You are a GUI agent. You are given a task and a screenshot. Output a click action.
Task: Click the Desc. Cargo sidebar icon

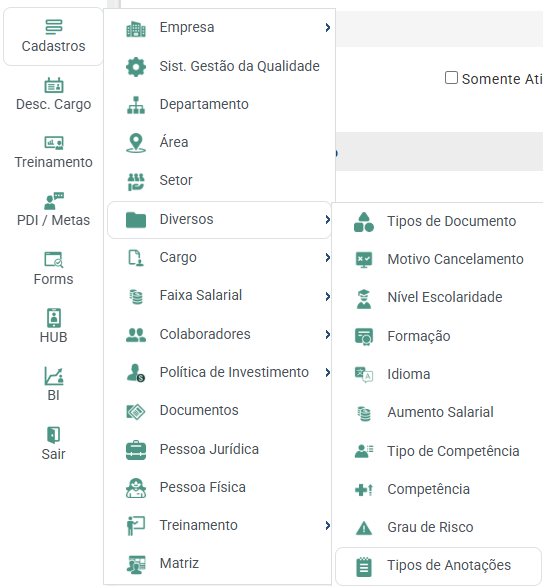[x=54, y=85]
